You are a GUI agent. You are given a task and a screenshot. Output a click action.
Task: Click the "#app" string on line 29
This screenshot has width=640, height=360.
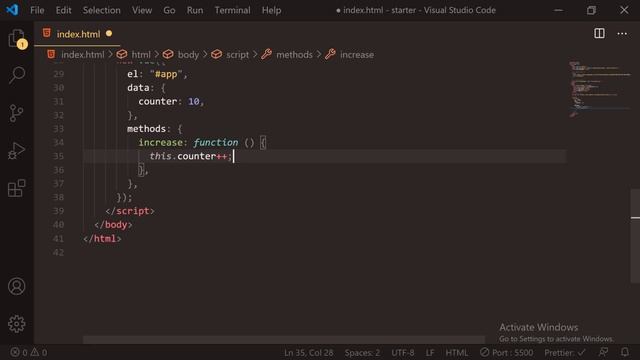[166, 74]
